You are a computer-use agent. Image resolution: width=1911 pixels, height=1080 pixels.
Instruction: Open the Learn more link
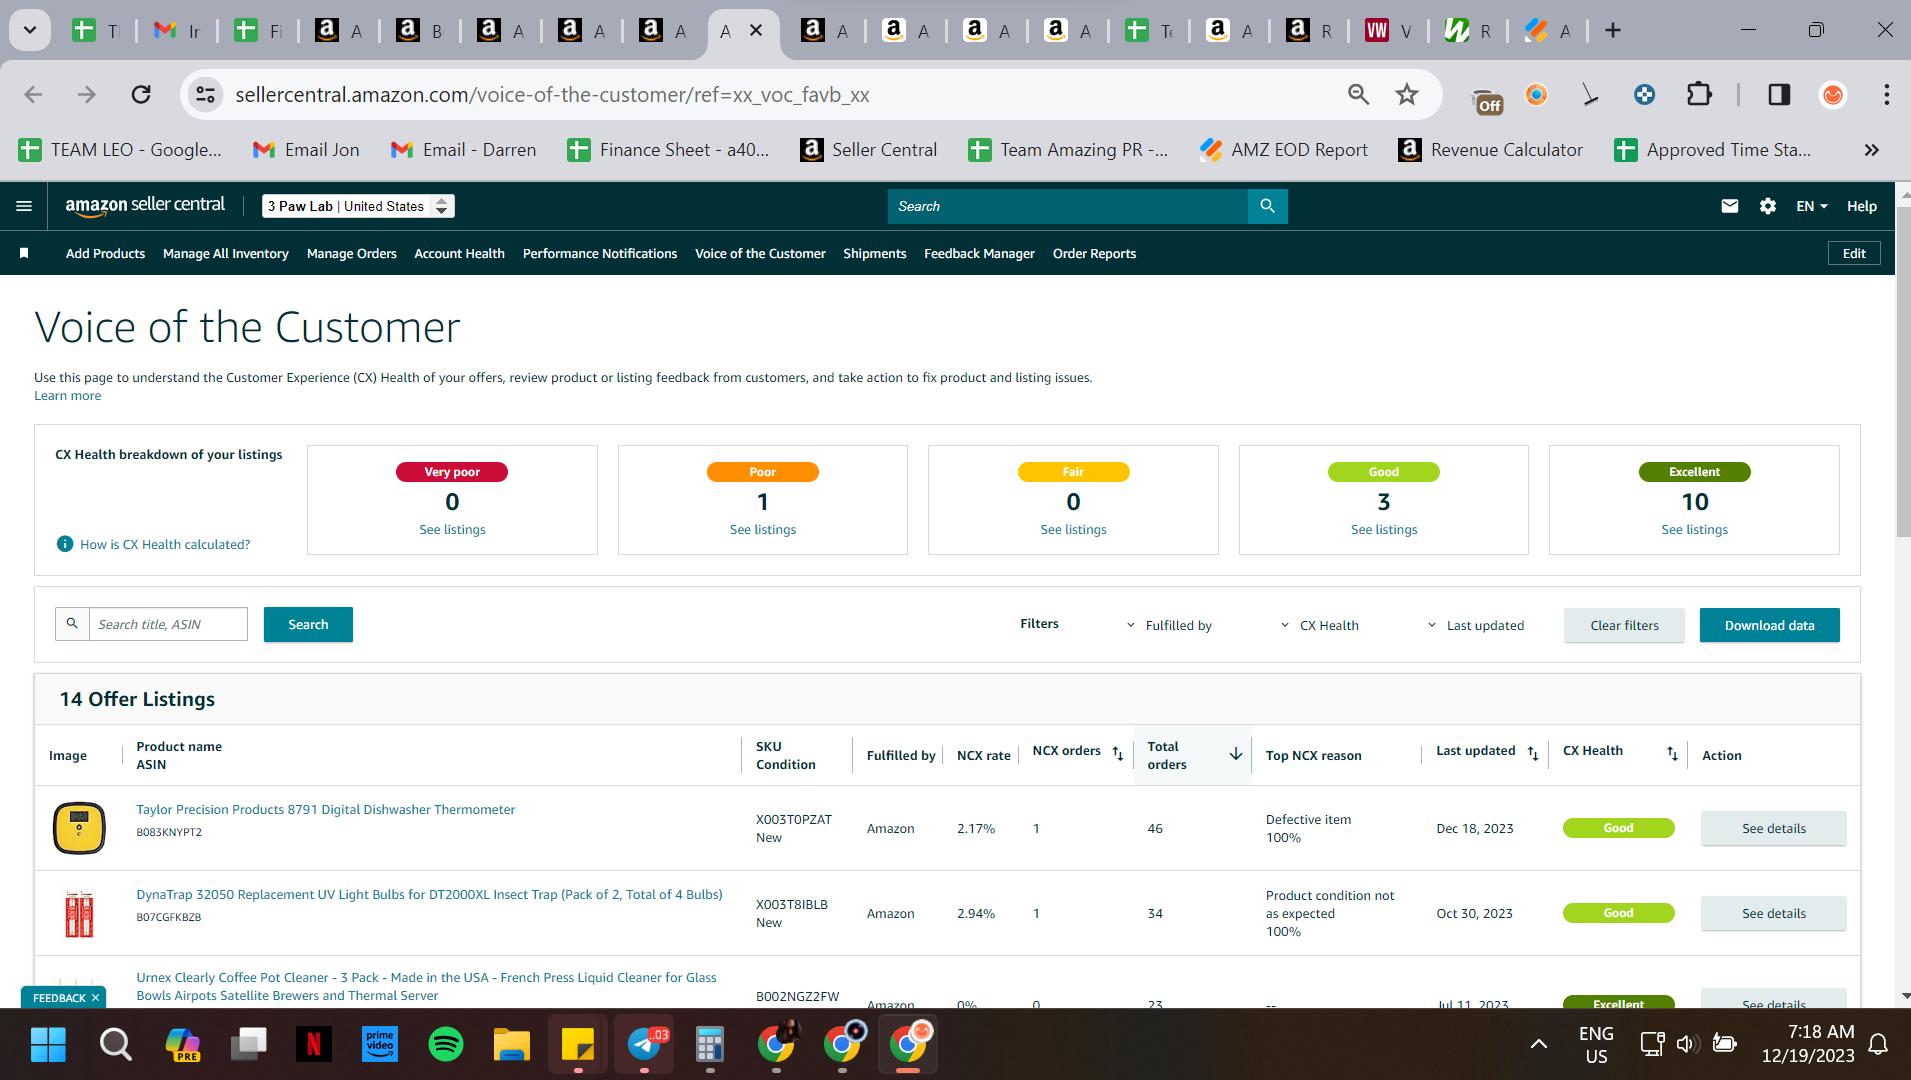coord(67,395)
